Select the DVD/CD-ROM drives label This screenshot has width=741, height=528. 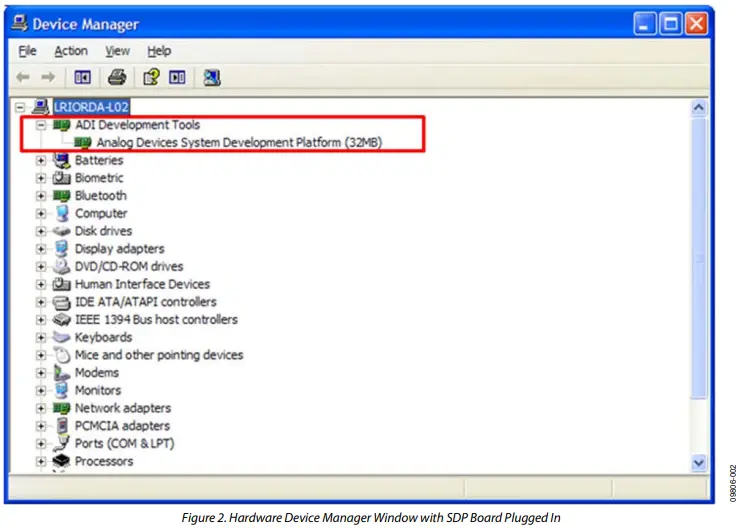[x=129, y=267]
